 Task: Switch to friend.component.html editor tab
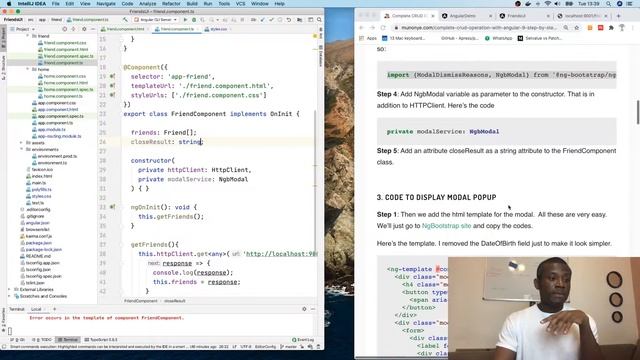pyautogui.click(x=123, y=29)
